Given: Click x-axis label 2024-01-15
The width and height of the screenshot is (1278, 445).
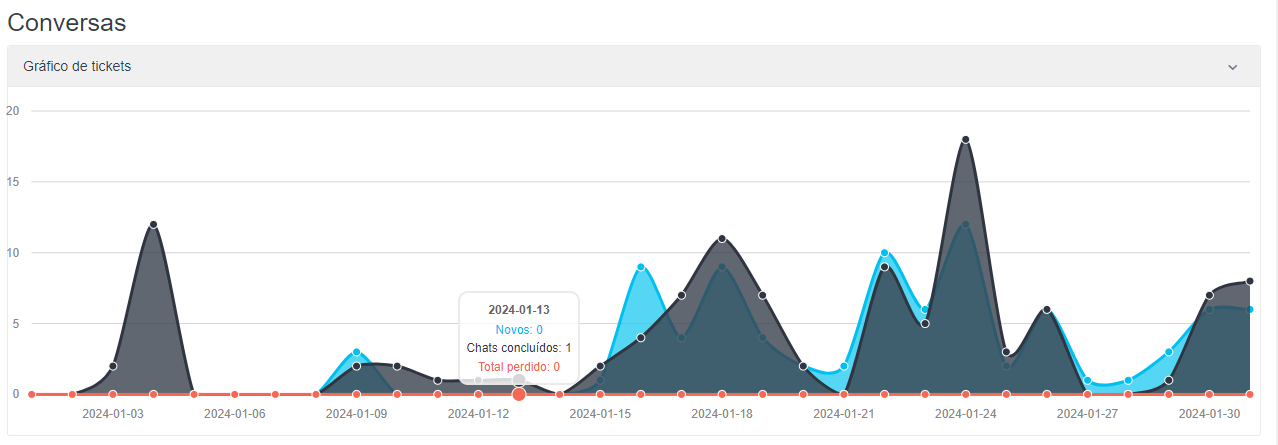Looking at the screenshot, I should [600, 413].
